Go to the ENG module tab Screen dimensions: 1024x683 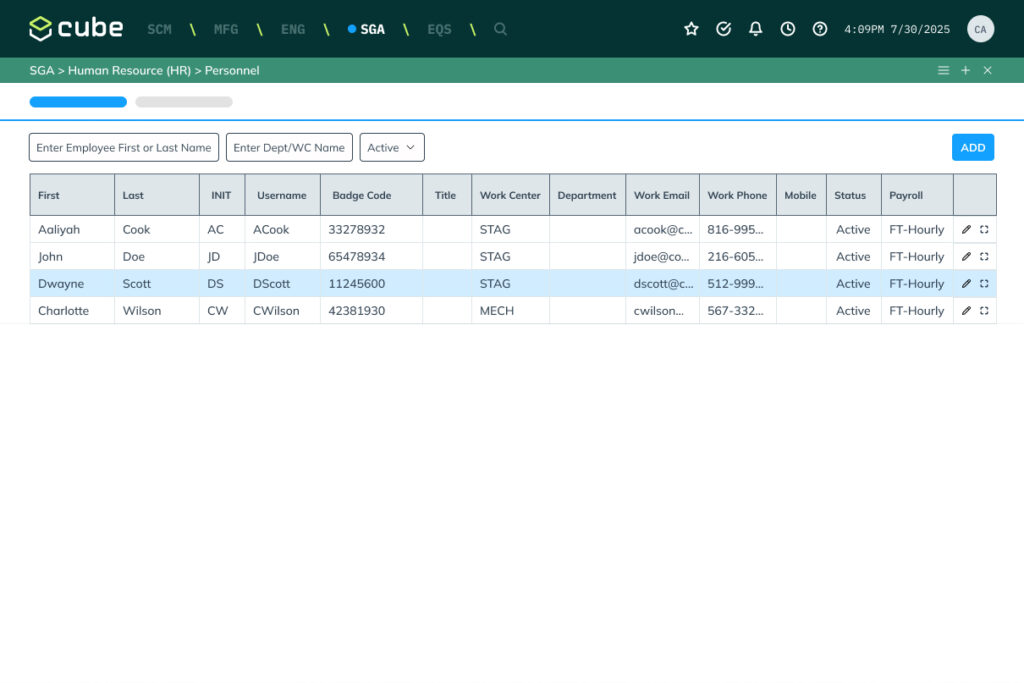pyautogui.click(x=293, y=29)
